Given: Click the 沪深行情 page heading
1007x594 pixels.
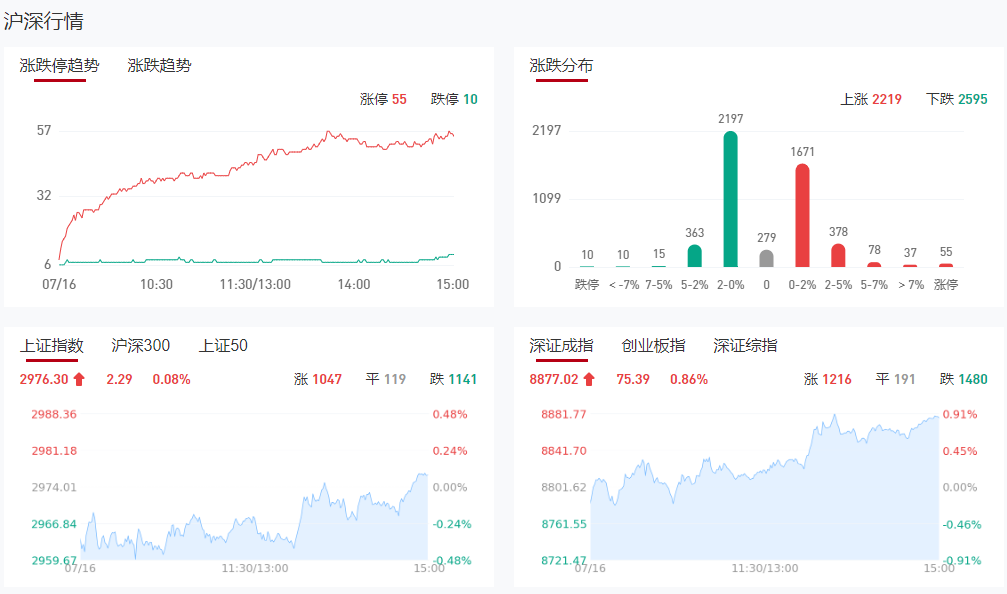Looking at the screenshot, I should click(x=44, y=20).
